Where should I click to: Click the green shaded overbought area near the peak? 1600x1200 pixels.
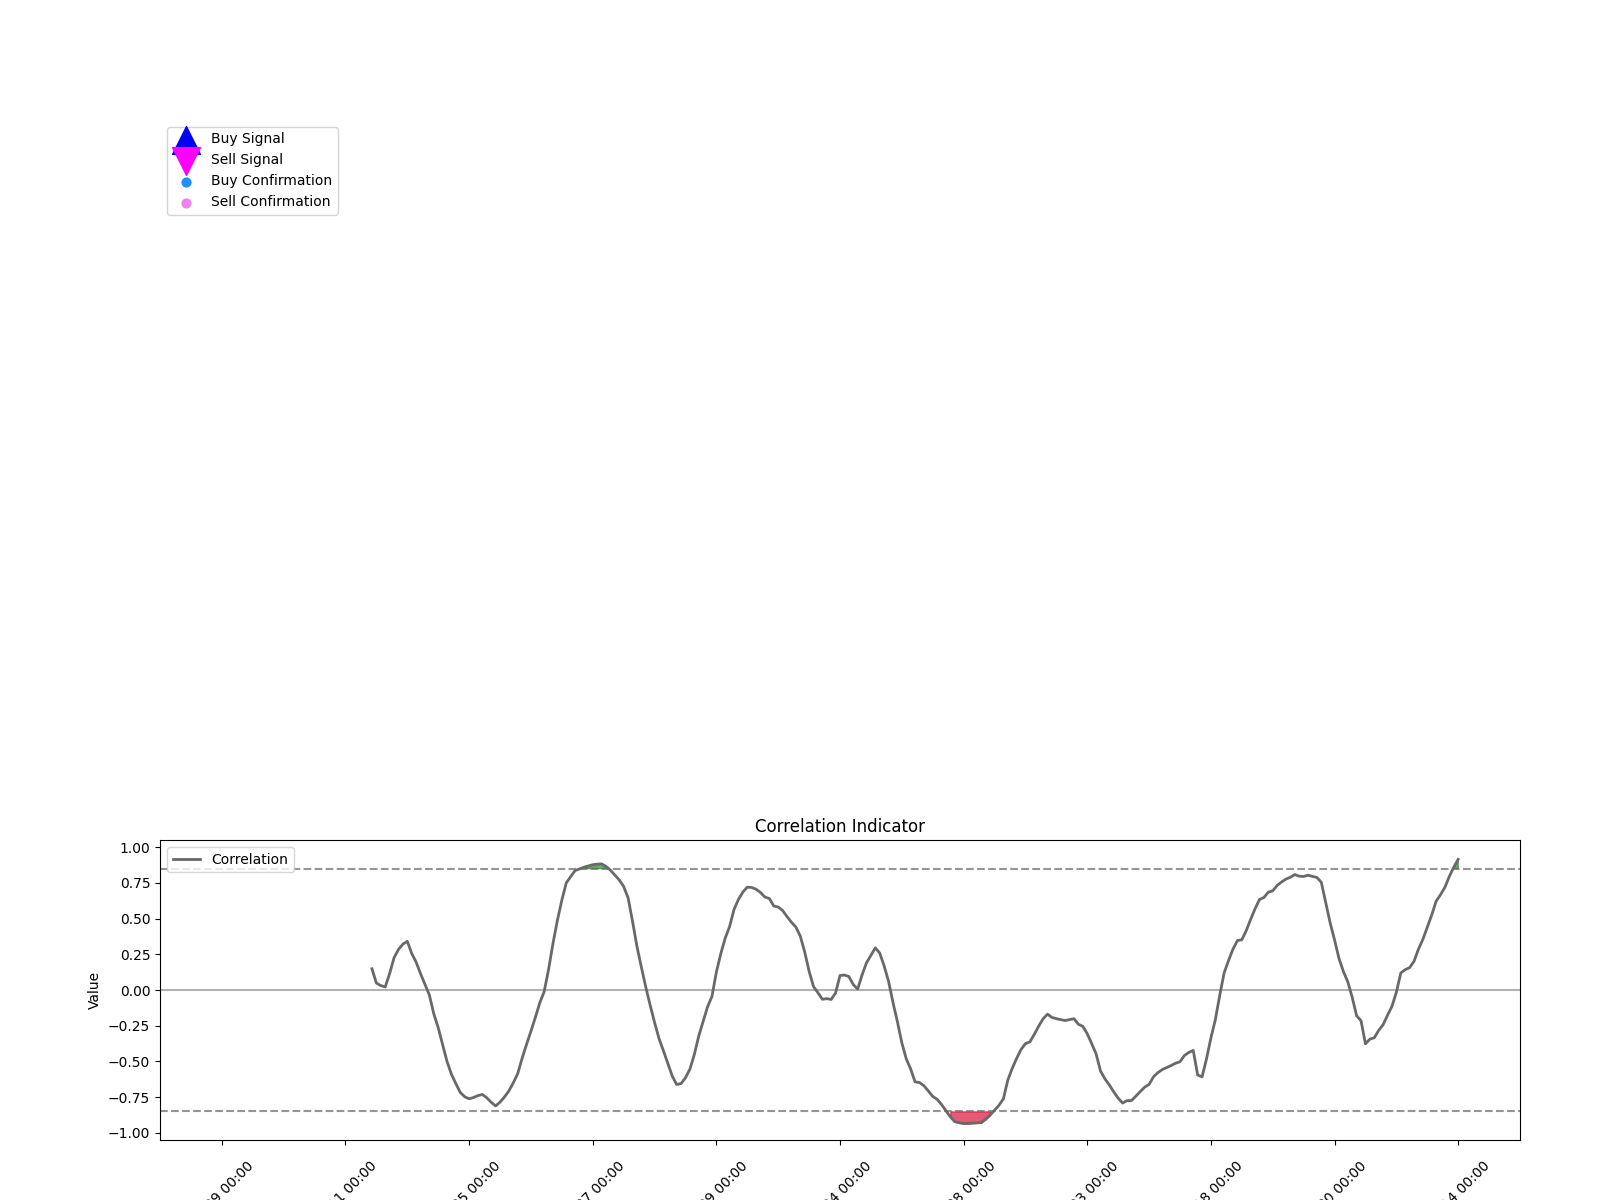(595, 867)
